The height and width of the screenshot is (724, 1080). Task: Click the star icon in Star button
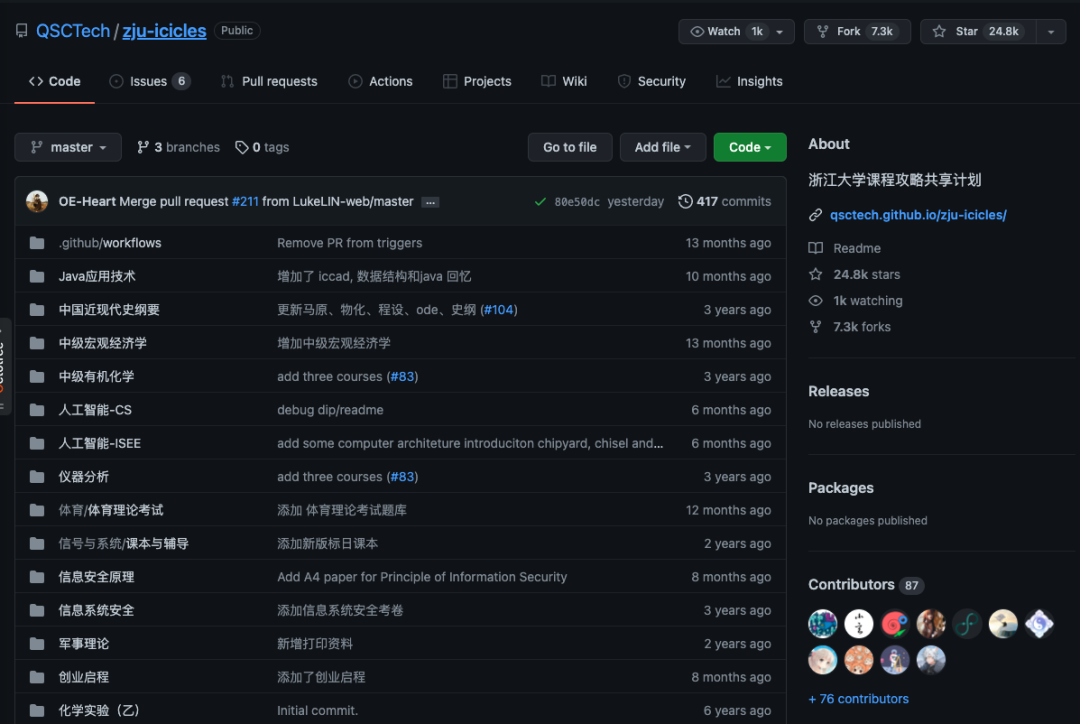939,32
